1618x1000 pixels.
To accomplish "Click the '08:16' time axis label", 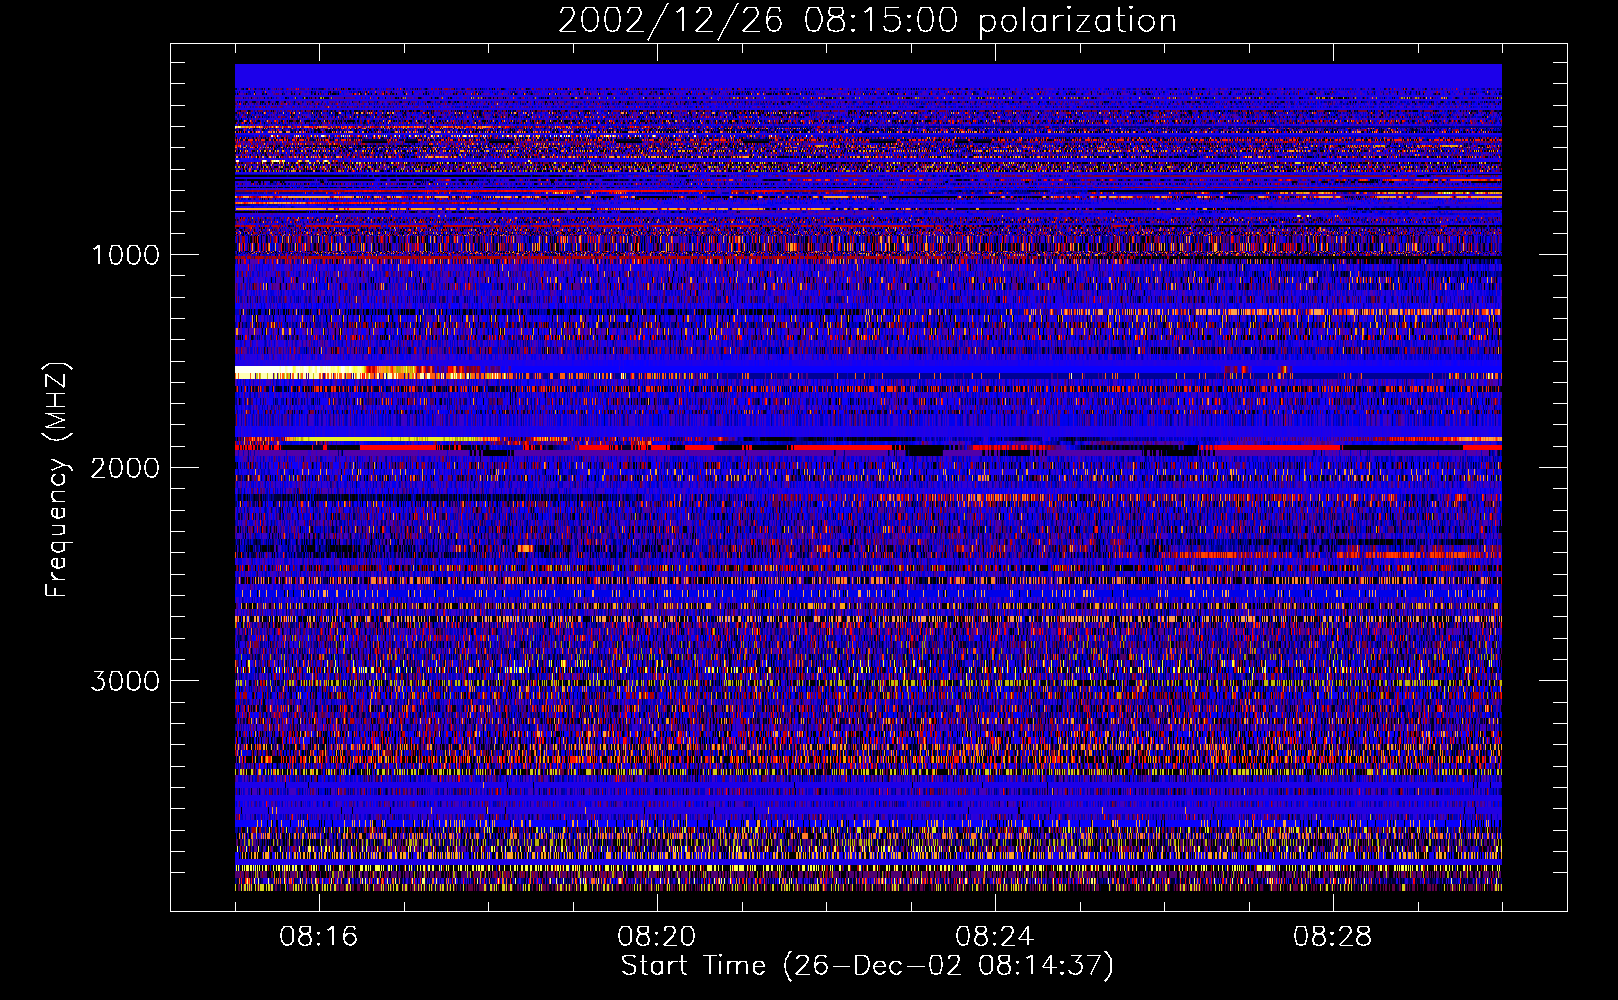I will click(319, 937).
